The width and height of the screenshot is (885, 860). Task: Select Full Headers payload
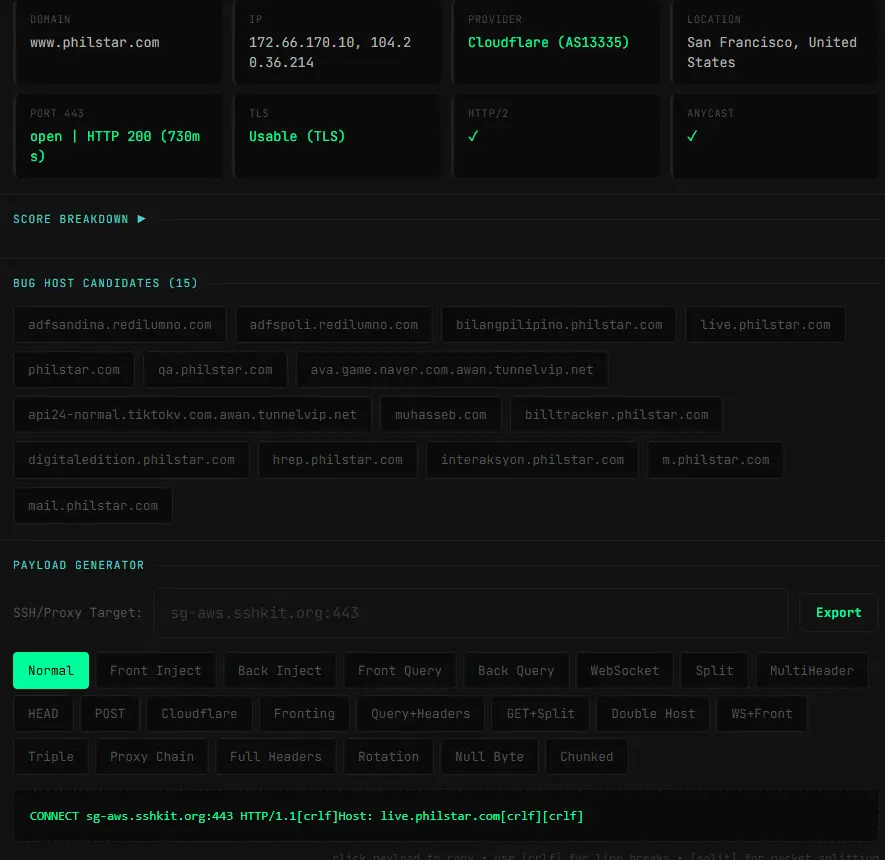coord(276,757)
